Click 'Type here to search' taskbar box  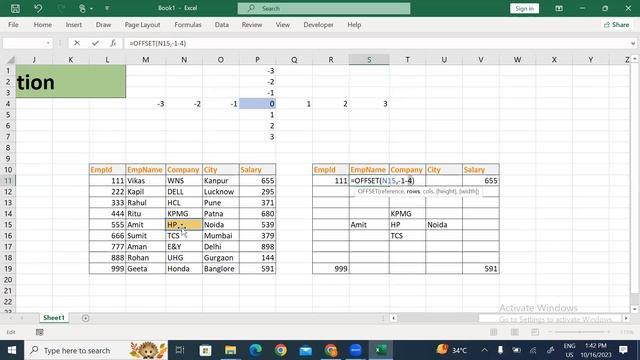pyautogui.click(x=96, y=350)
